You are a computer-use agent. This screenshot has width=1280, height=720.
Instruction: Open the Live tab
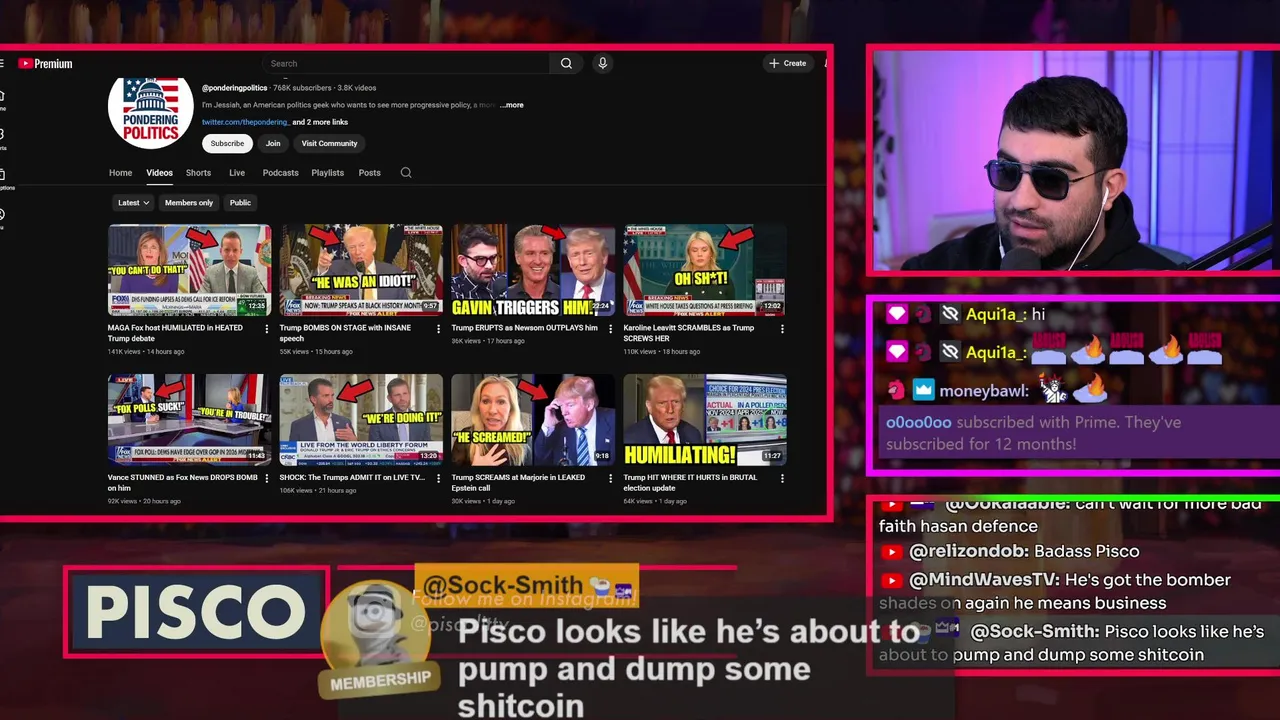pos(237,173)
